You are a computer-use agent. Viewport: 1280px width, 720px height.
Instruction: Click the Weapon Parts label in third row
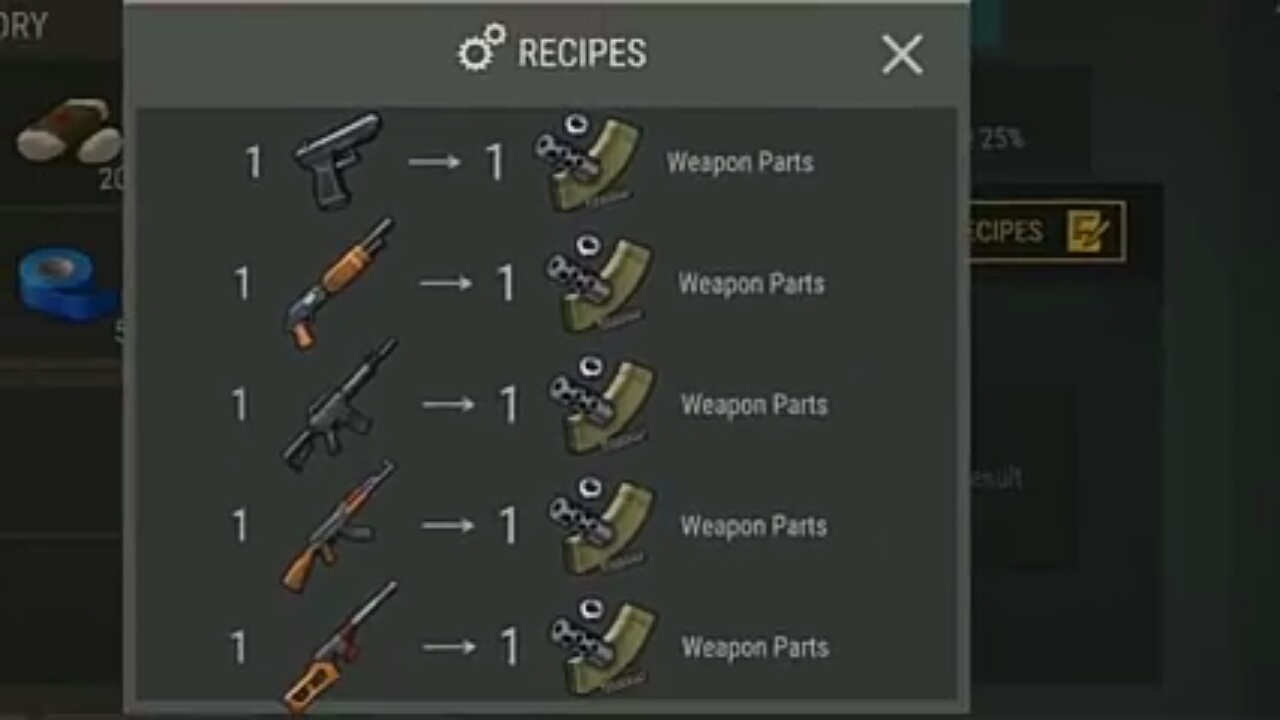754,405
